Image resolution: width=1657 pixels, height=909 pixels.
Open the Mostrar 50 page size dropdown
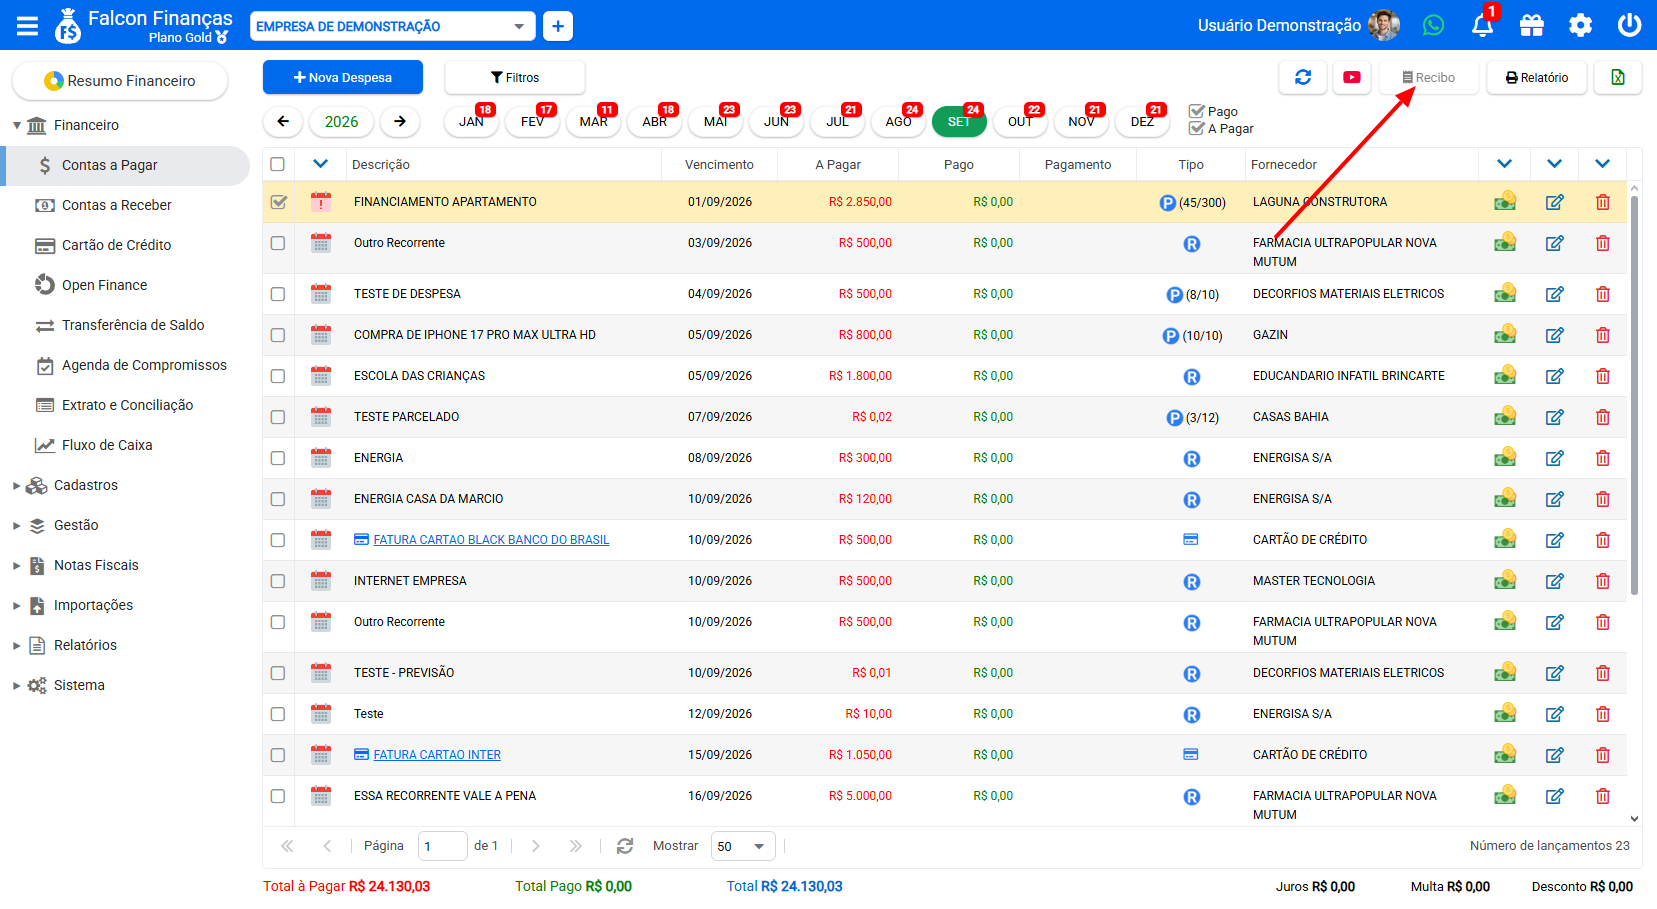743,846
